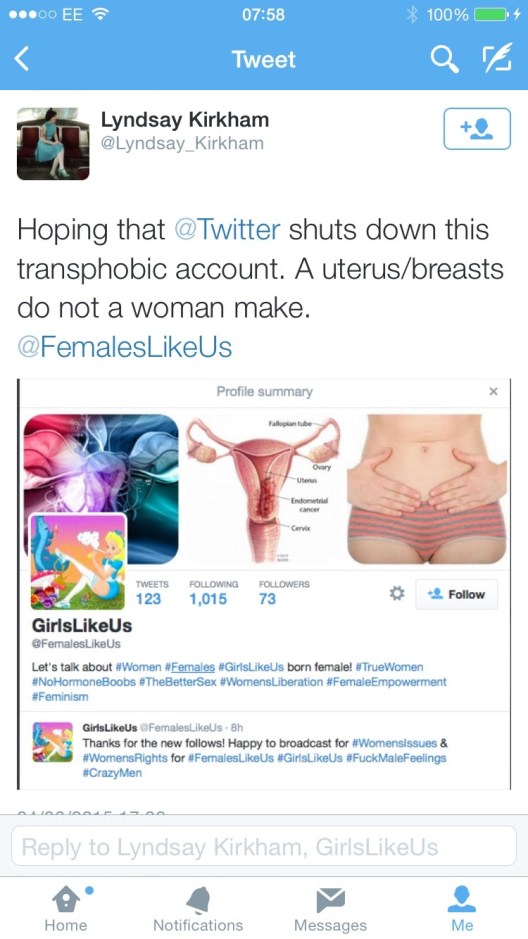Screen dimensions: 528x939
Task: Open the Messages tab
Action: [x=330, y=909]
